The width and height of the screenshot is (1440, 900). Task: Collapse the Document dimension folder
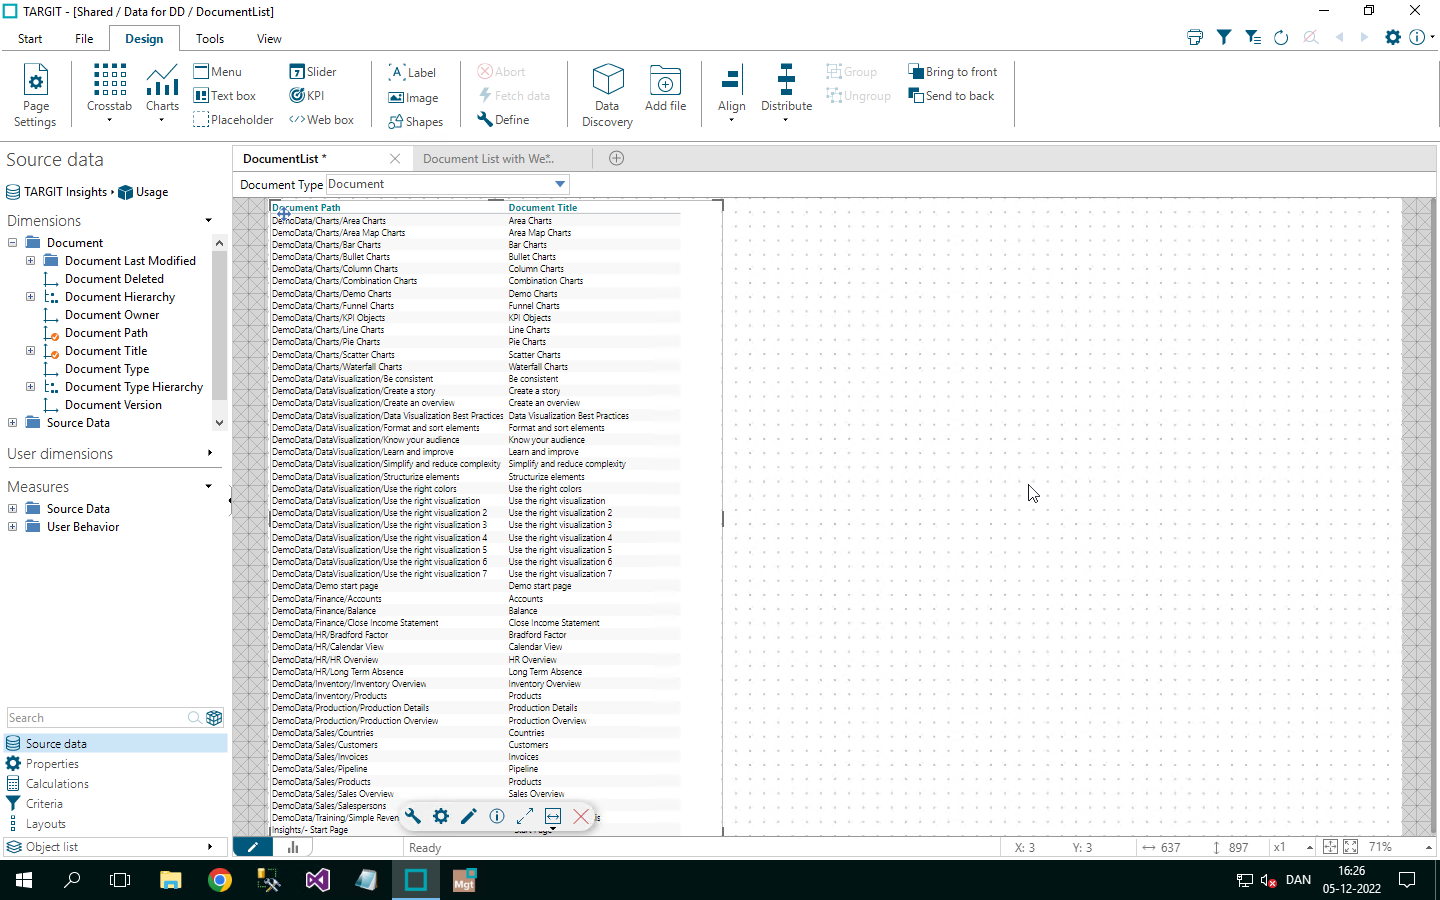(x=12, y=243)
